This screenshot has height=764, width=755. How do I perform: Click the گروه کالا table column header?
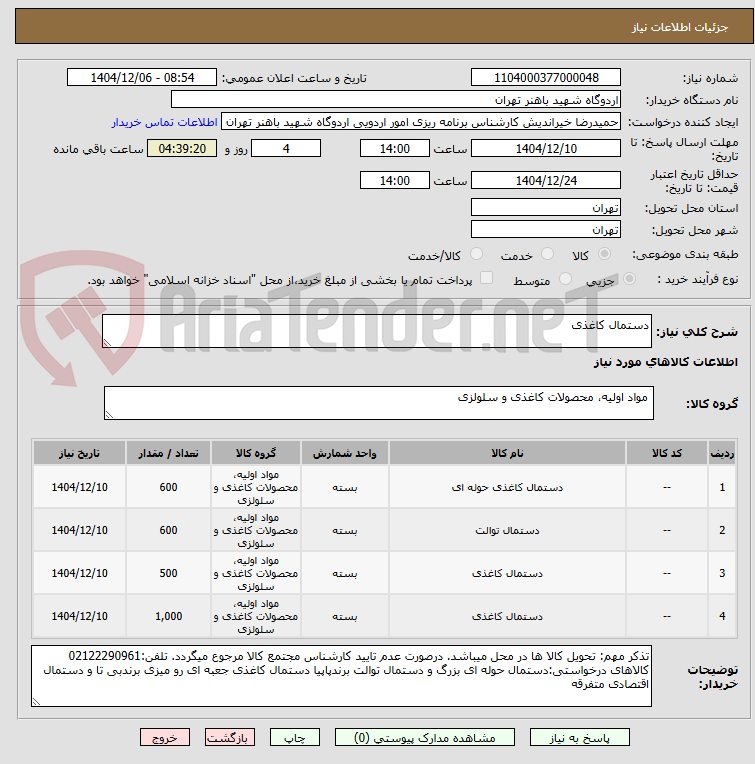pyautogui.click(x=256, y=453)
